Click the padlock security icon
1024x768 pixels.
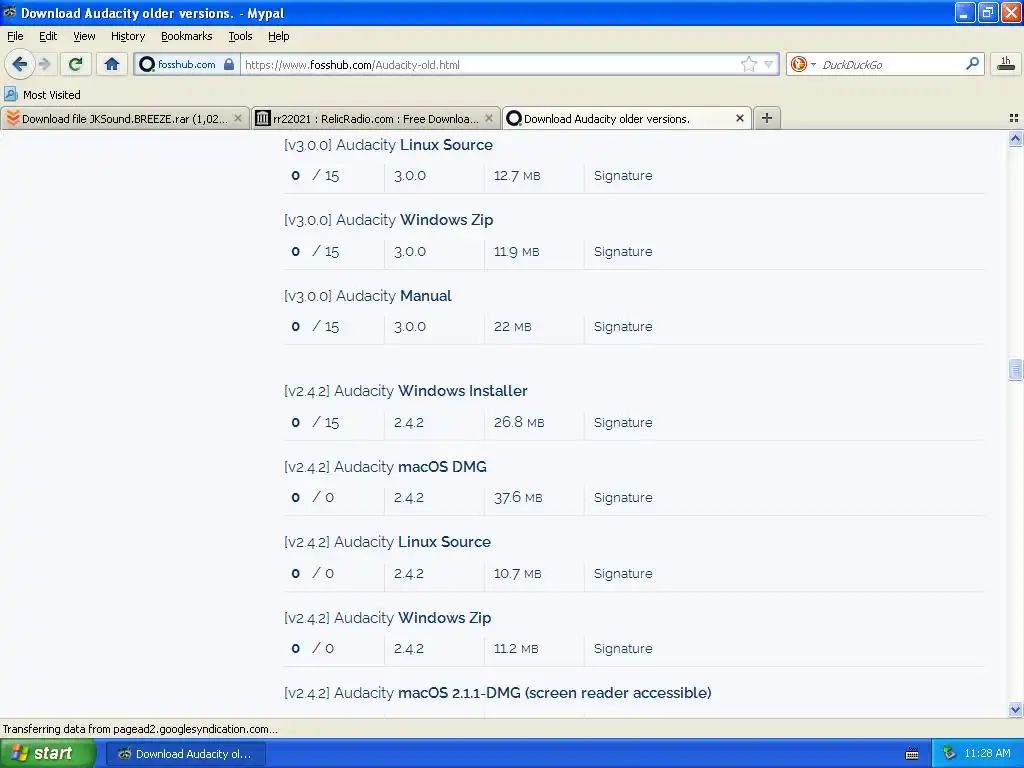pos(229,64)
